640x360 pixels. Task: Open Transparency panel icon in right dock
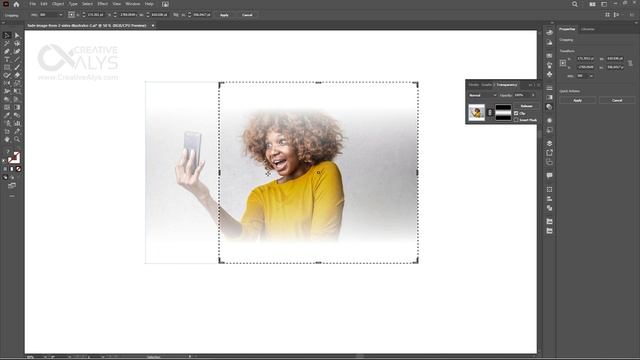[549, 107]
